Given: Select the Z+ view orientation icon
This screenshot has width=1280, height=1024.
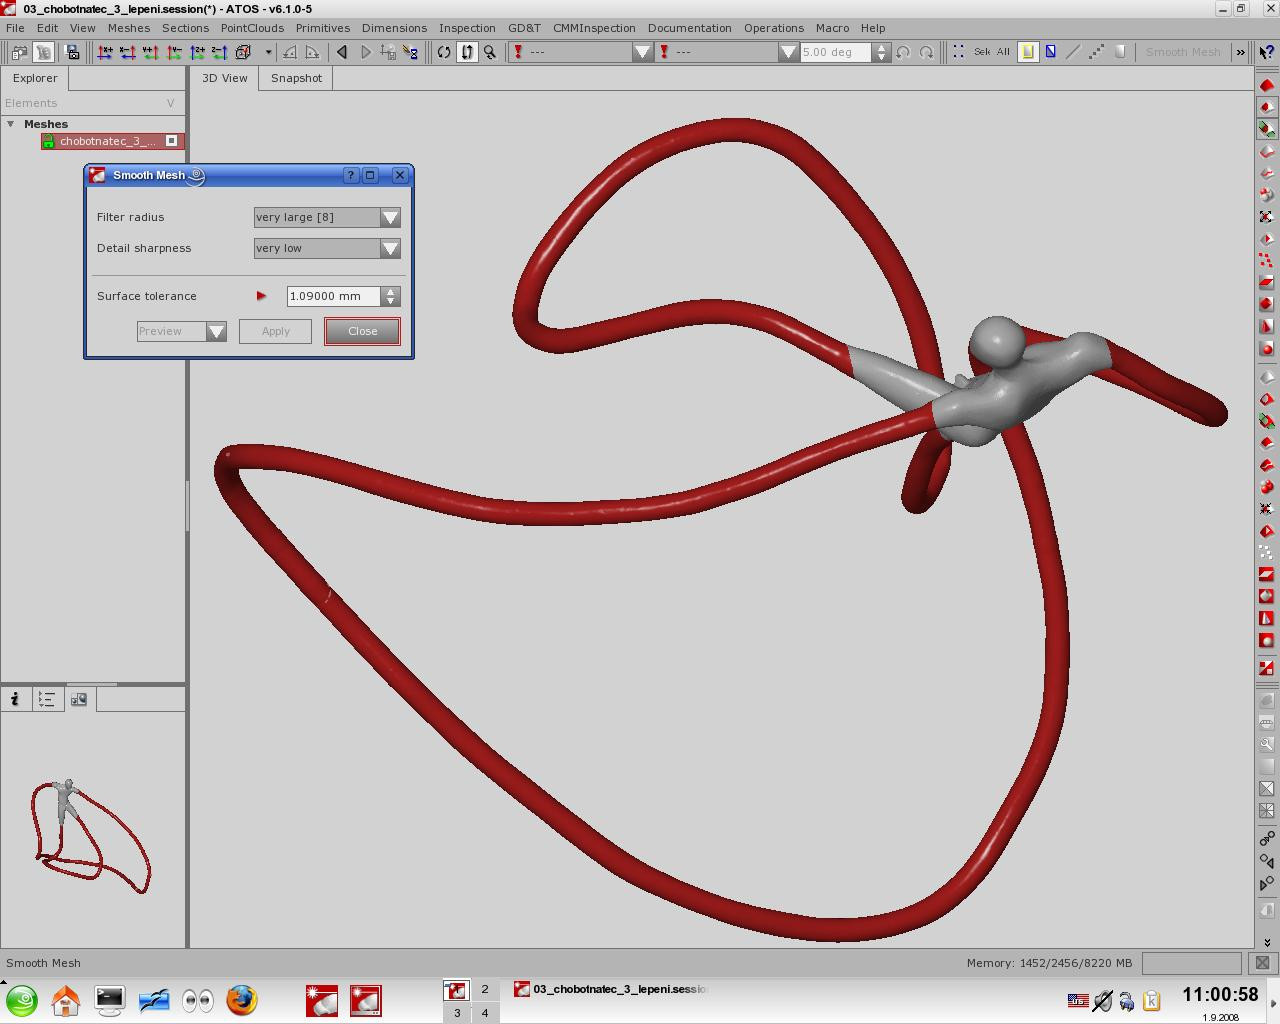Looking at the screenshot, I should 198,52.
